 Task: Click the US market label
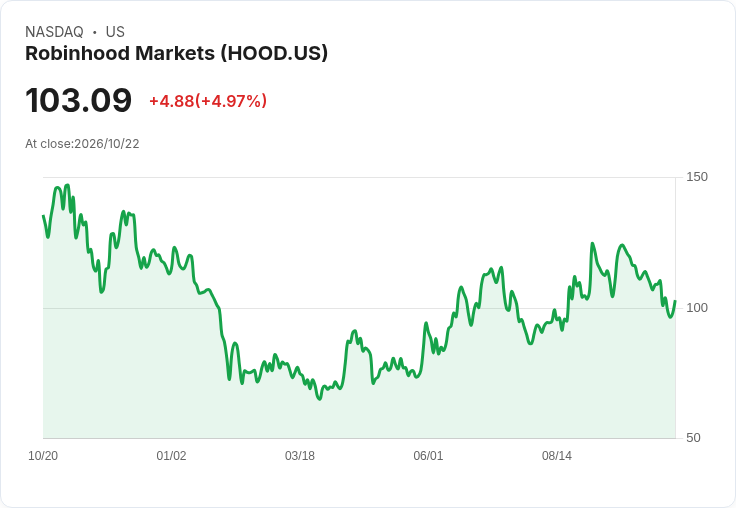point(115,32)
